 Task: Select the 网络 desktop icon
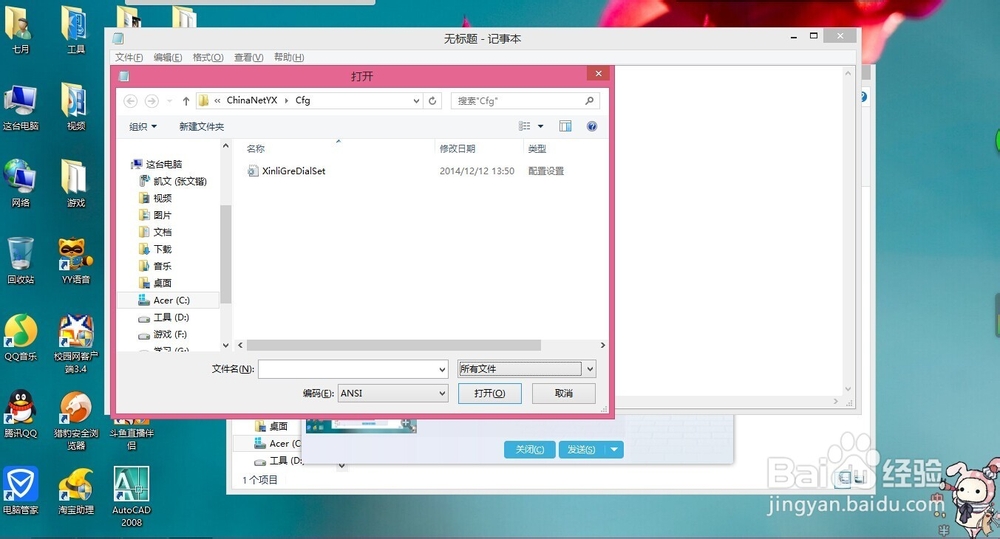20,184
